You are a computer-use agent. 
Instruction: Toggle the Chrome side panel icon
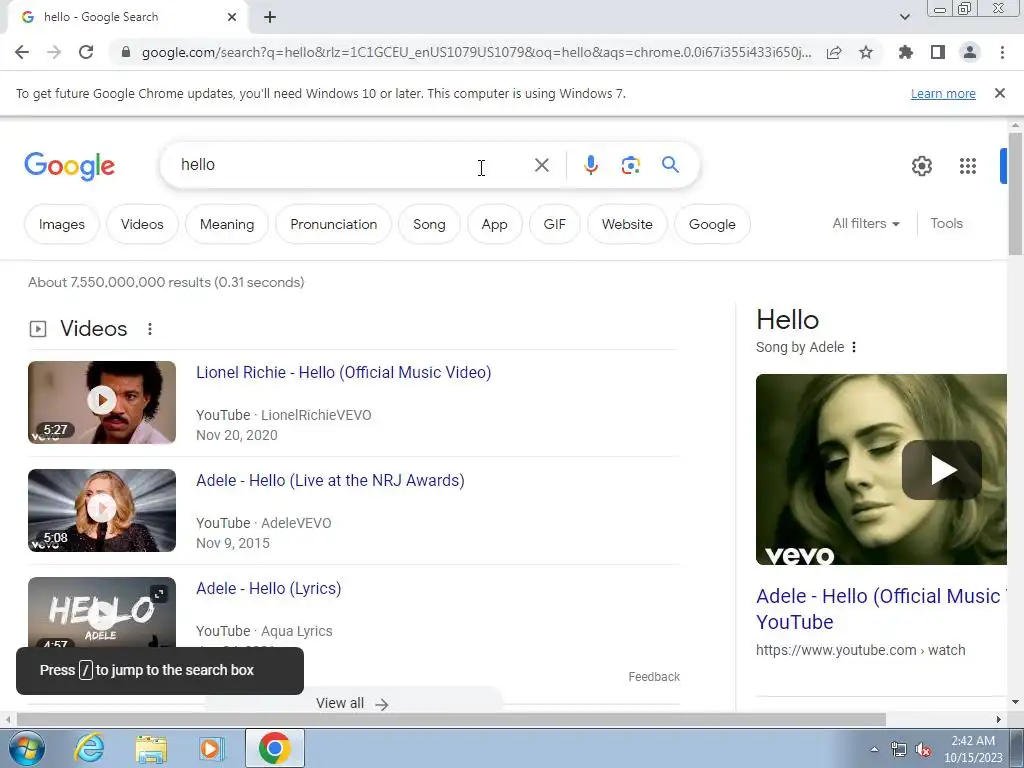pyautogui.click(x=938, y=52)
